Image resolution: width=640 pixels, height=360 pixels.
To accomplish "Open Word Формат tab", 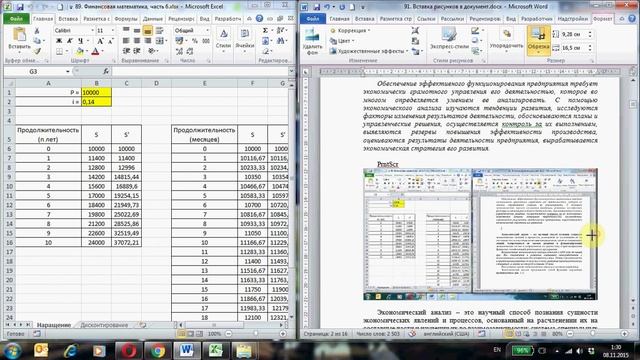I will tap(602, 19).
